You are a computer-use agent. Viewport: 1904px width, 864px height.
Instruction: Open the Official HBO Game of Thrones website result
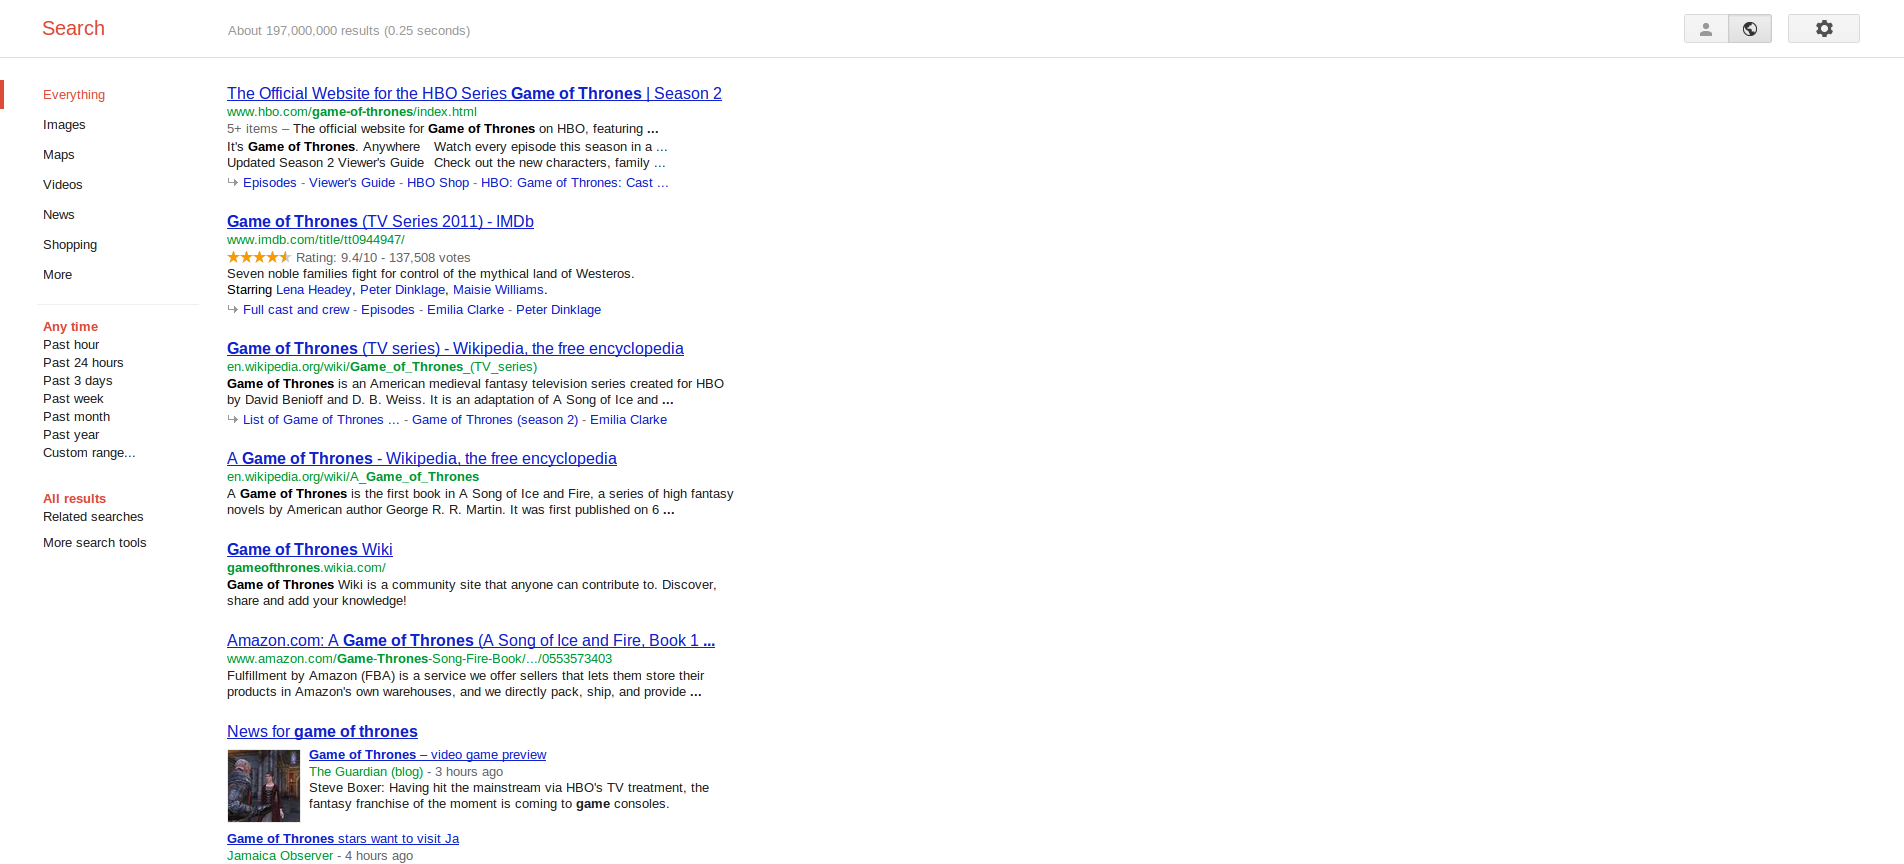[474, 93]
